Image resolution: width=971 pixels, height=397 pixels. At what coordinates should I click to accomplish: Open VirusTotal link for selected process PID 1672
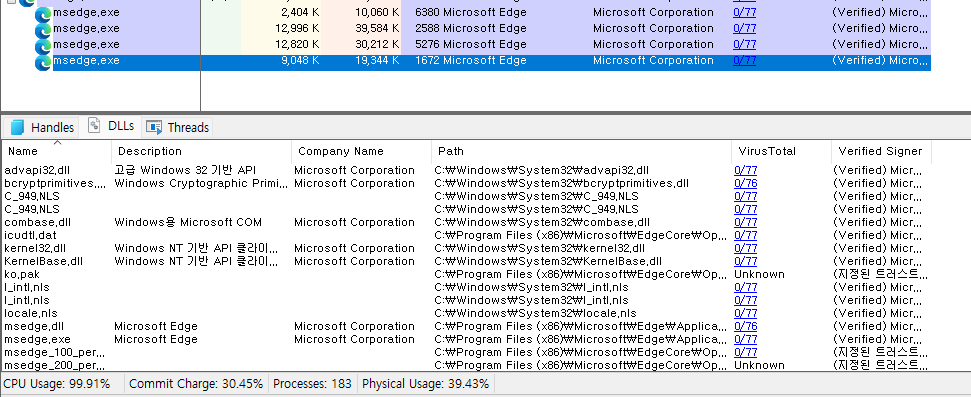(744, 61)
